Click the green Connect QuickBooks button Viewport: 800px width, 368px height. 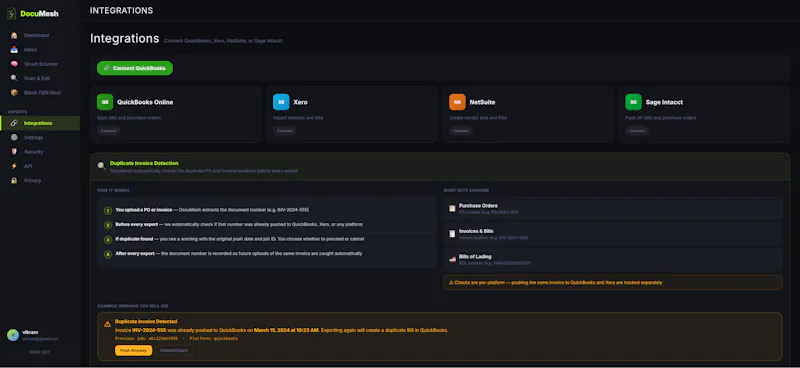click(x=135, y=68)
